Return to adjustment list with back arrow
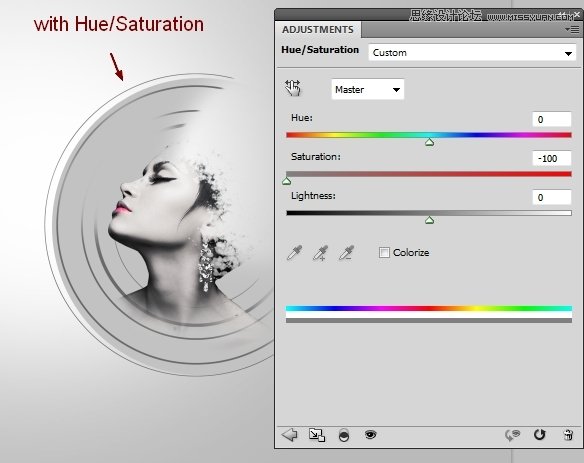Viewport: 584px width, 463px height. (x=289, y=434)
